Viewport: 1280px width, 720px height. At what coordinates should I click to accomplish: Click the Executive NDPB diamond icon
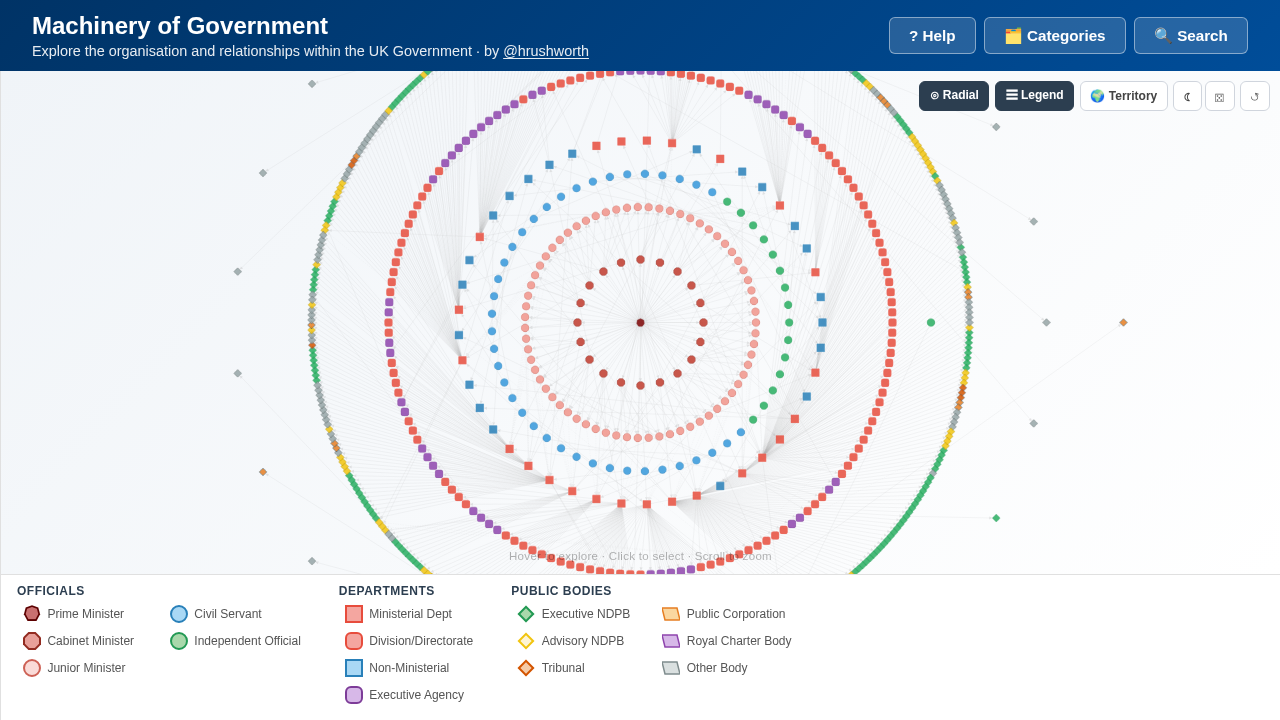pyautogui.click(x=526, y=614)
